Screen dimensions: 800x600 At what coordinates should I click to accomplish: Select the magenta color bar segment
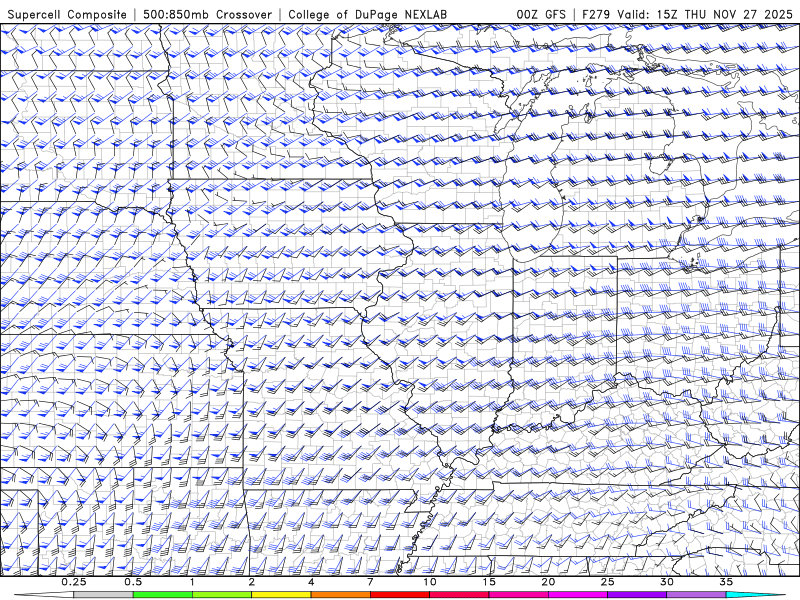click(x=578, y=595)
